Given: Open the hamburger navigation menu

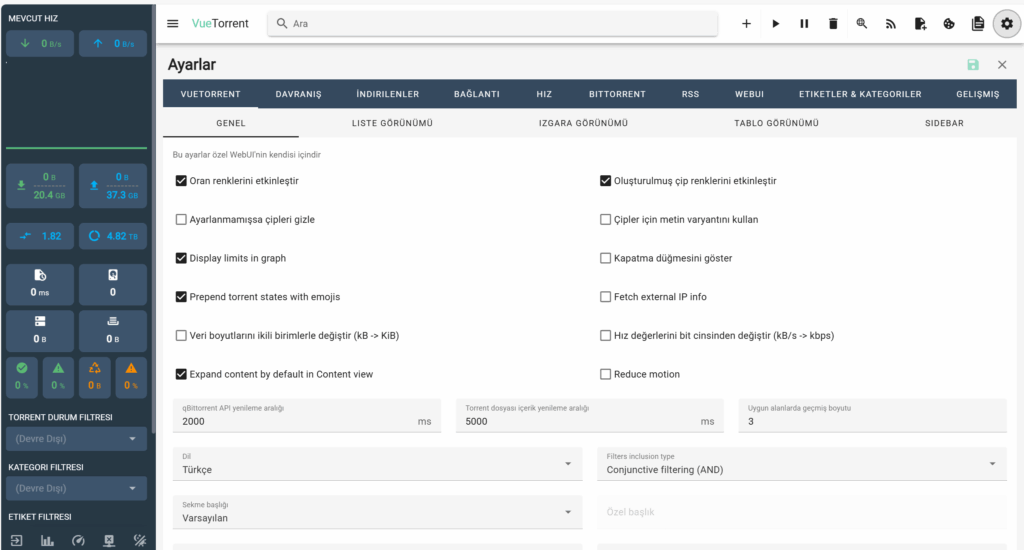Looking at the screenshot, I should coord(173,24).
